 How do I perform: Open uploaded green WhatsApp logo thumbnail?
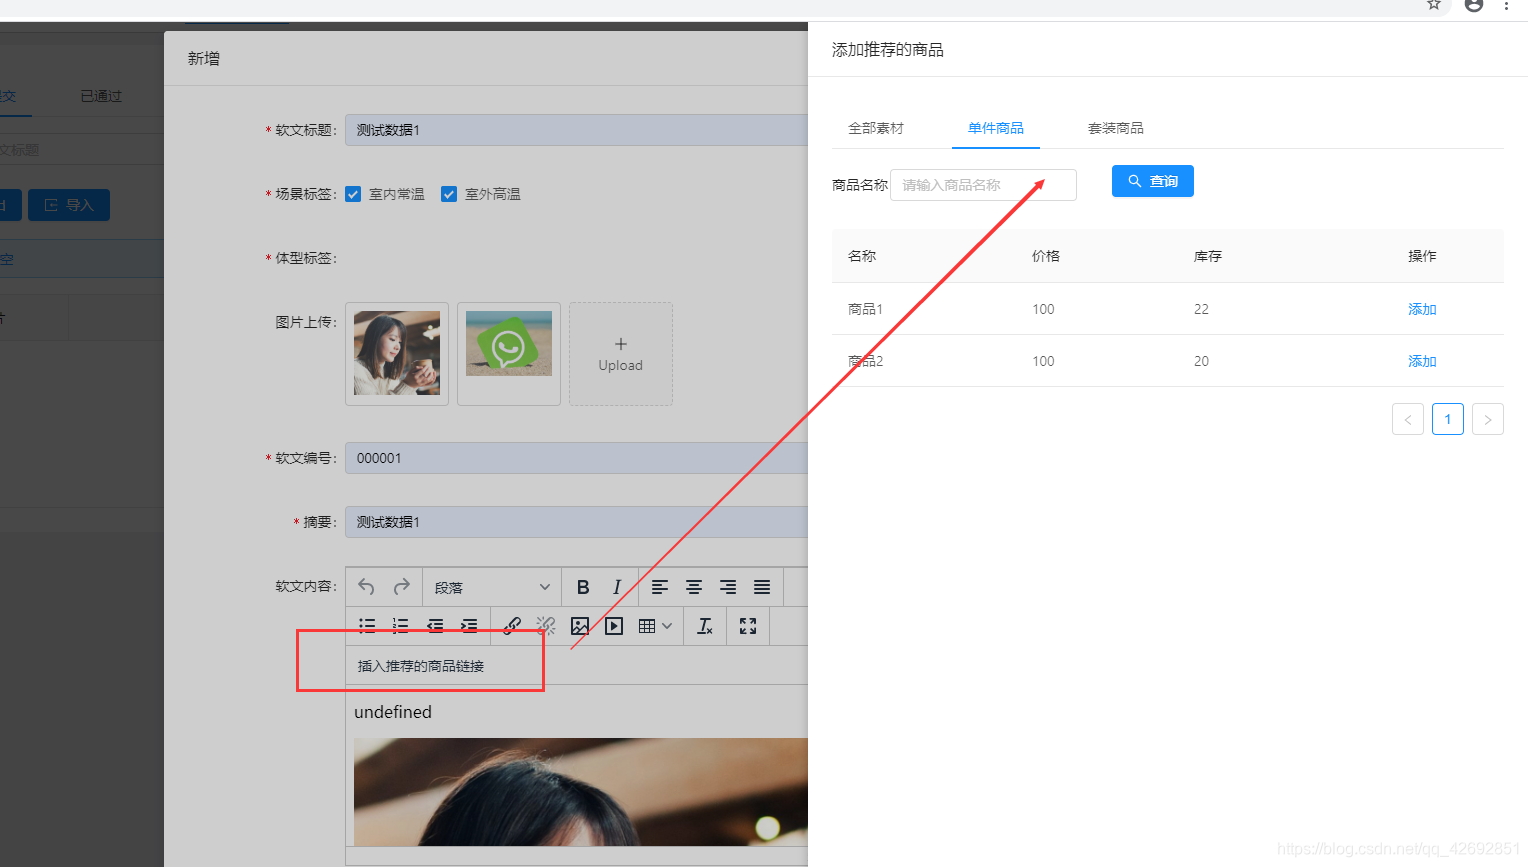509,343
